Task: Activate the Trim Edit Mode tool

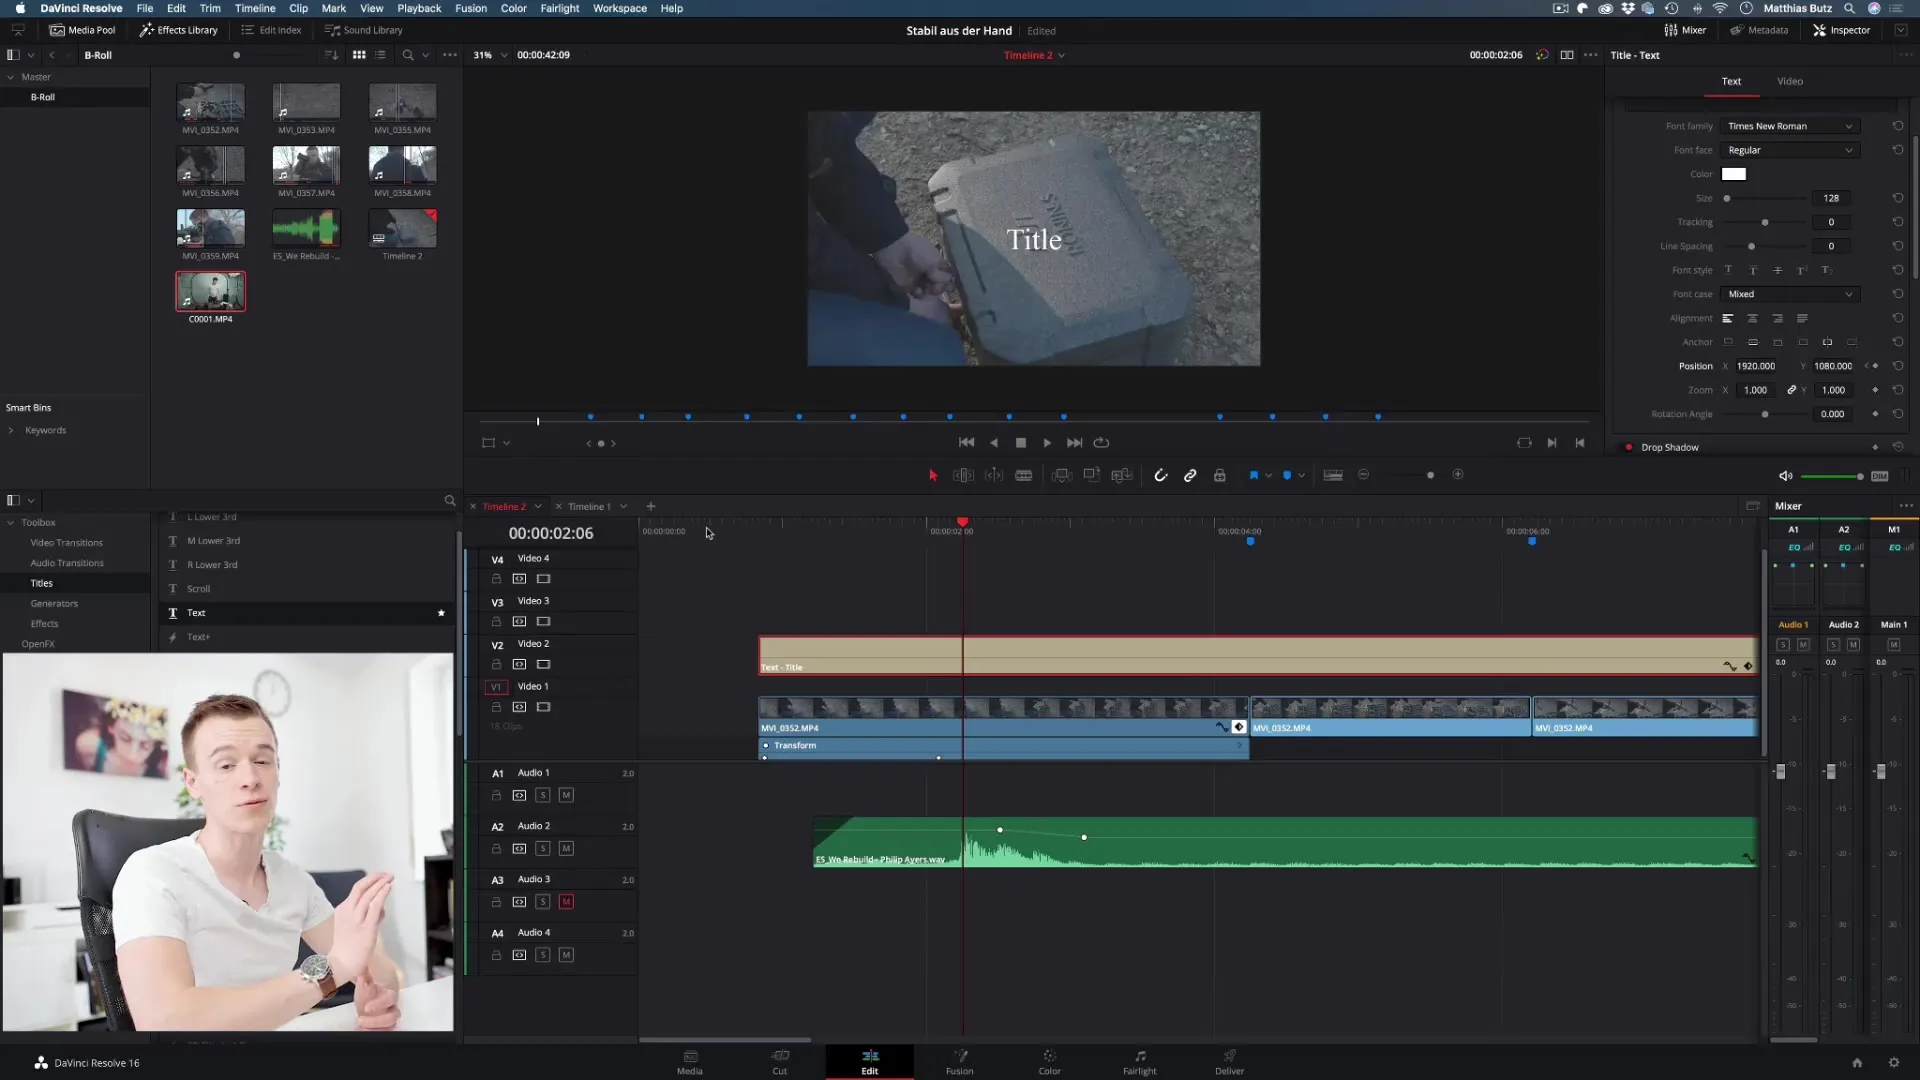Action: pos(963,476)
